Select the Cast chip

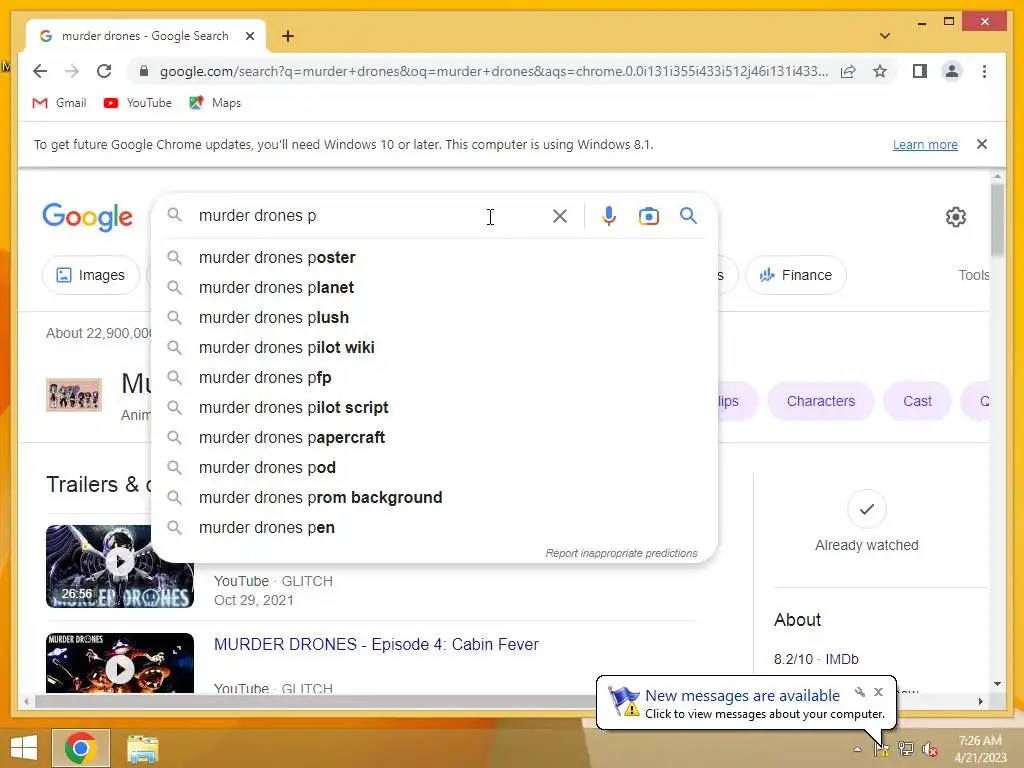pyautogui.click(x=917, y=401)
